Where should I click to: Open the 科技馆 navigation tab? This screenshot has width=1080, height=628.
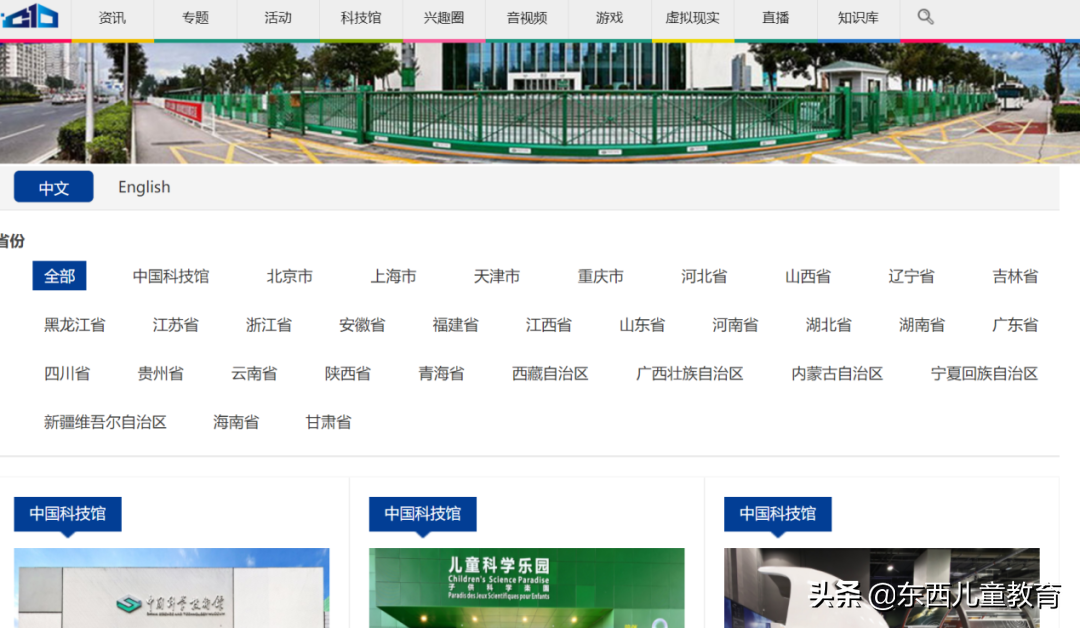pos(360,16)
